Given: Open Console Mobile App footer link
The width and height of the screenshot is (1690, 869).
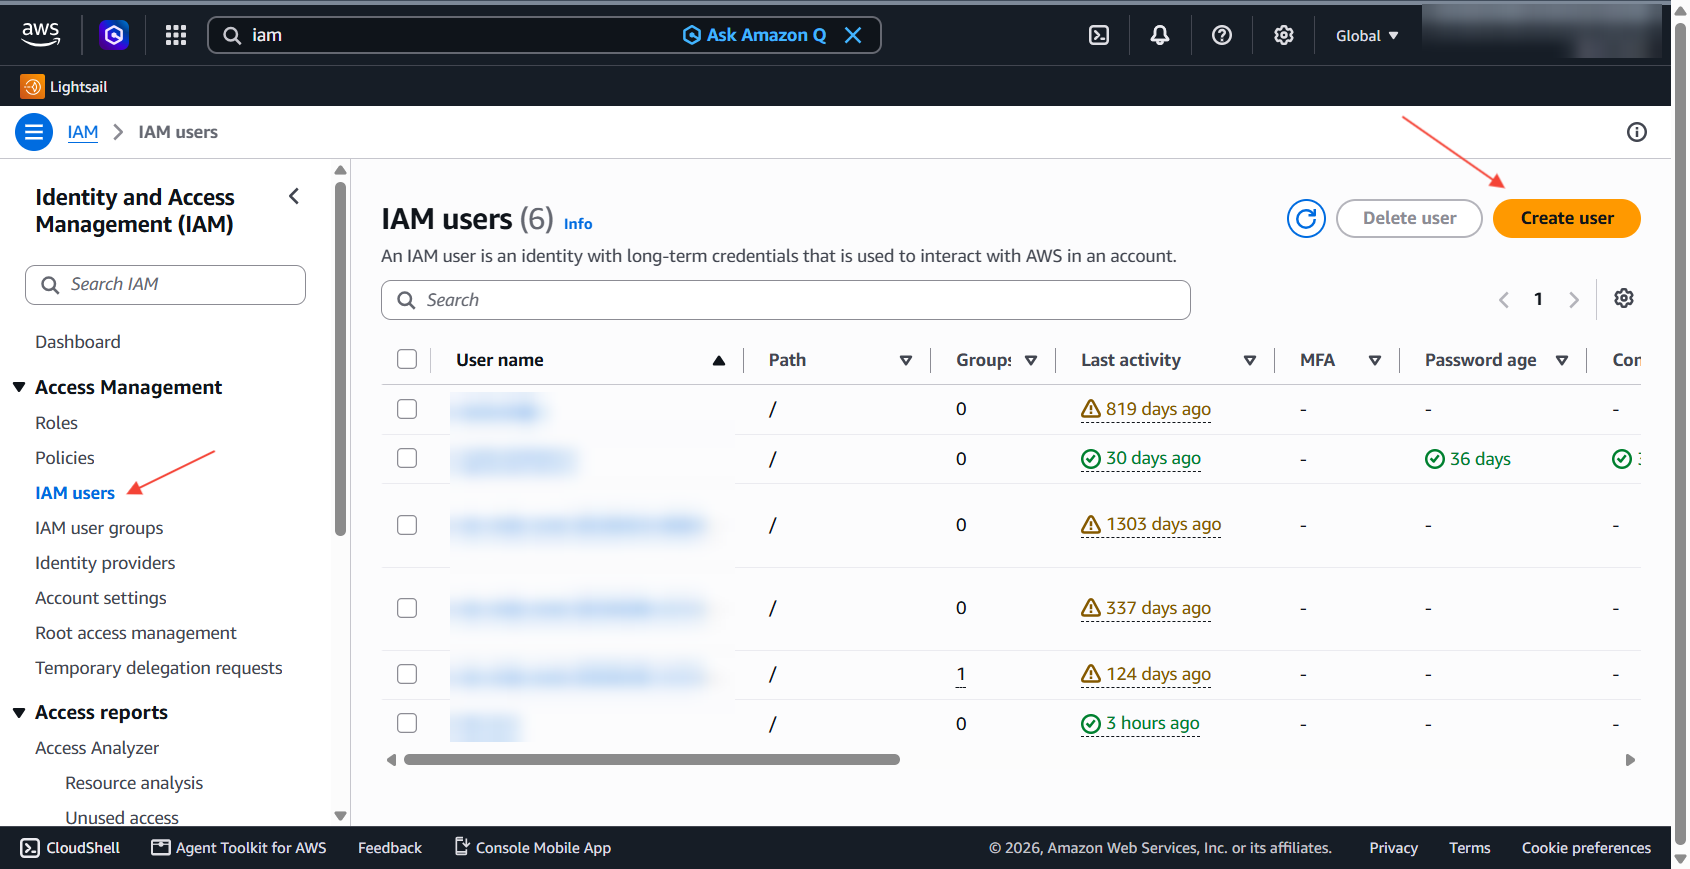Looking at the screenshot, I should [533, 848].
